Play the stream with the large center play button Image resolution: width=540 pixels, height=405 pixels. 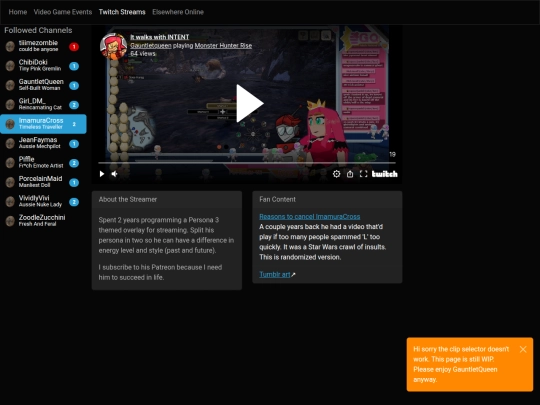click(x=250, y=103)
